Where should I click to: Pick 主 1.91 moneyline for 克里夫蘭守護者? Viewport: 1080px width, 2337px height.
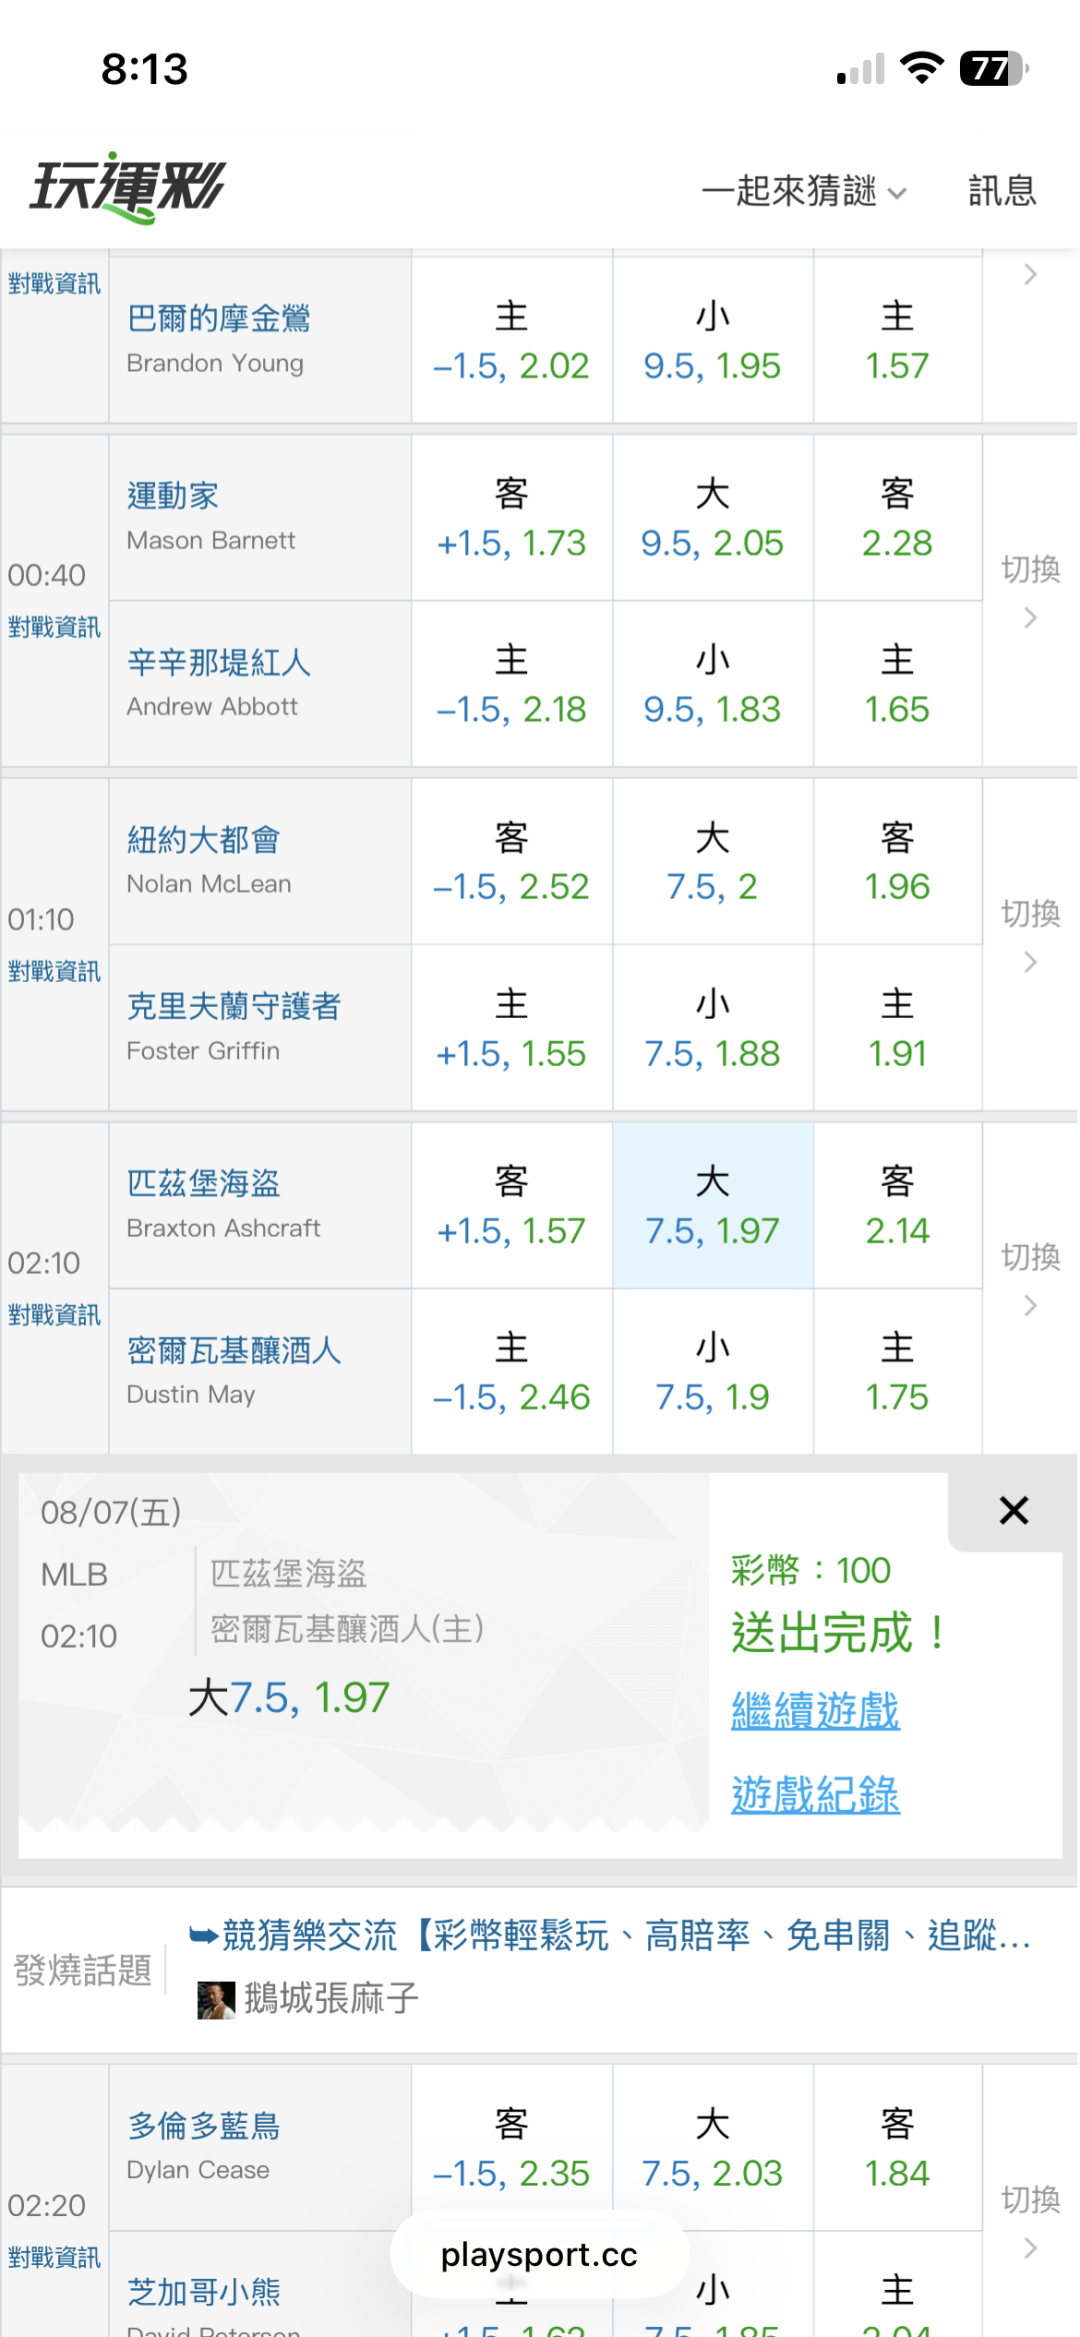pyautogui.click(x=897, y=1027)
